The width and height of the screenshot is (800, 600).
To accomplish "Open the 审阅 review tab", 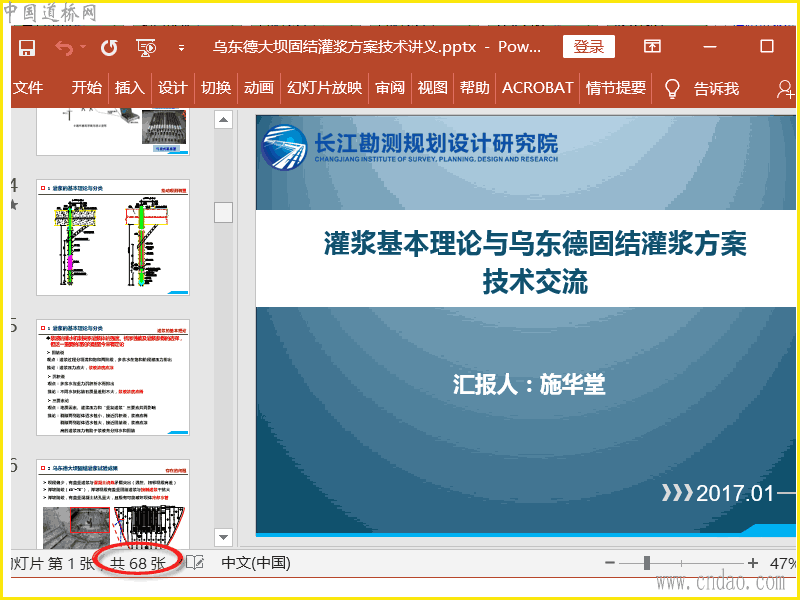I will pyautogui.click(x=390, y=88).
